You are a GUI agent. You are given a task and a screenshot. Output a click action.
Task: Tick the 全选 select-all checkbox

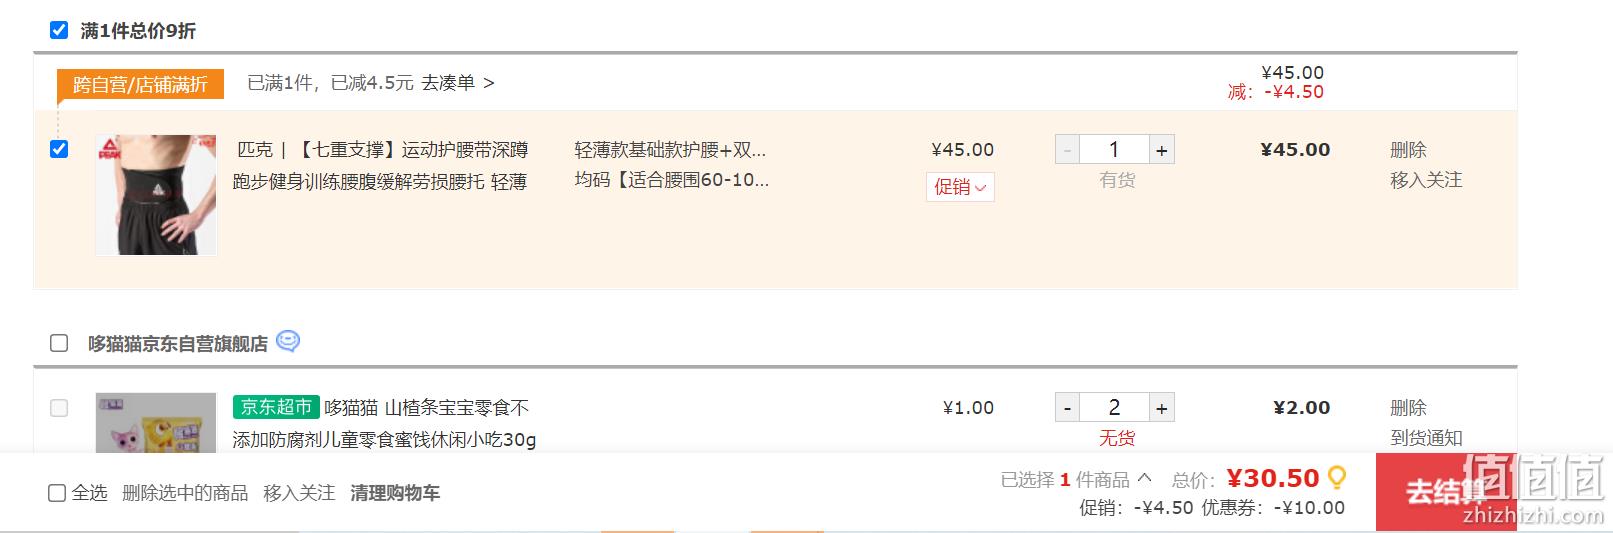point(57,493)
